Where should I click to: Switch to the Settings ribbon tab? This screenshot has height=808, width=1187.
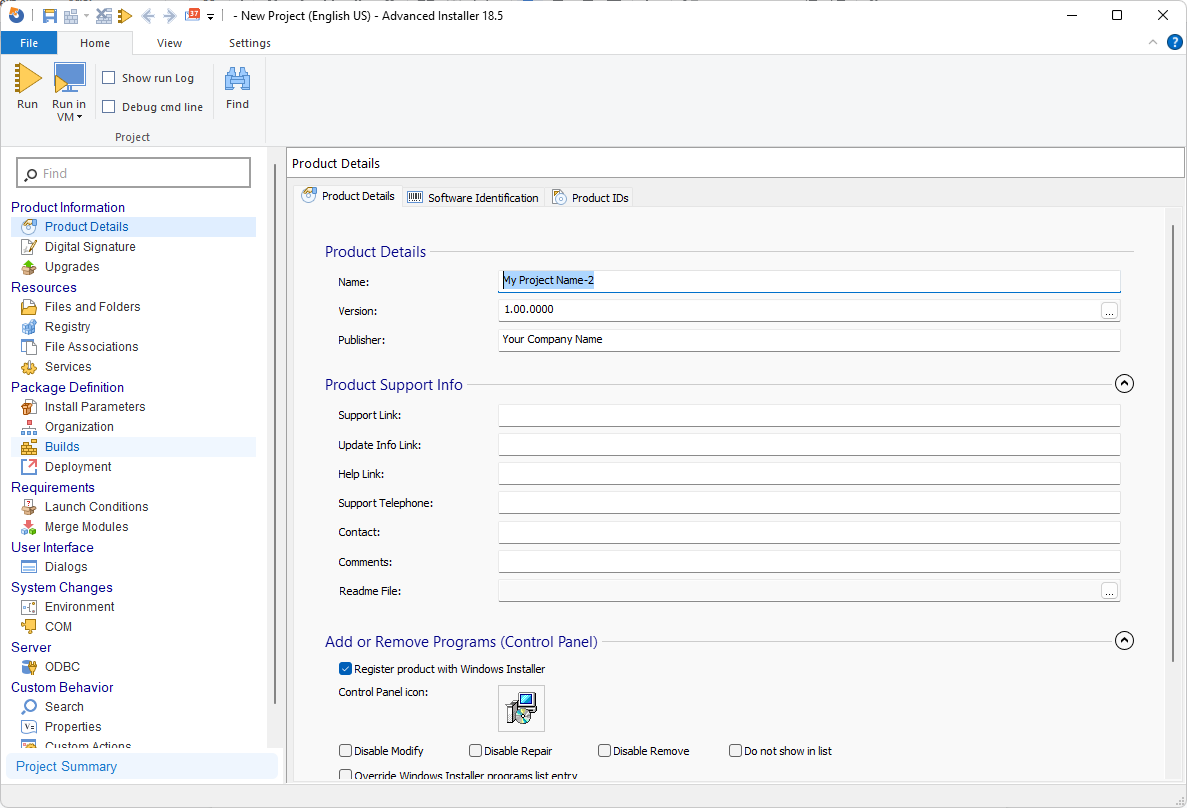250,43
